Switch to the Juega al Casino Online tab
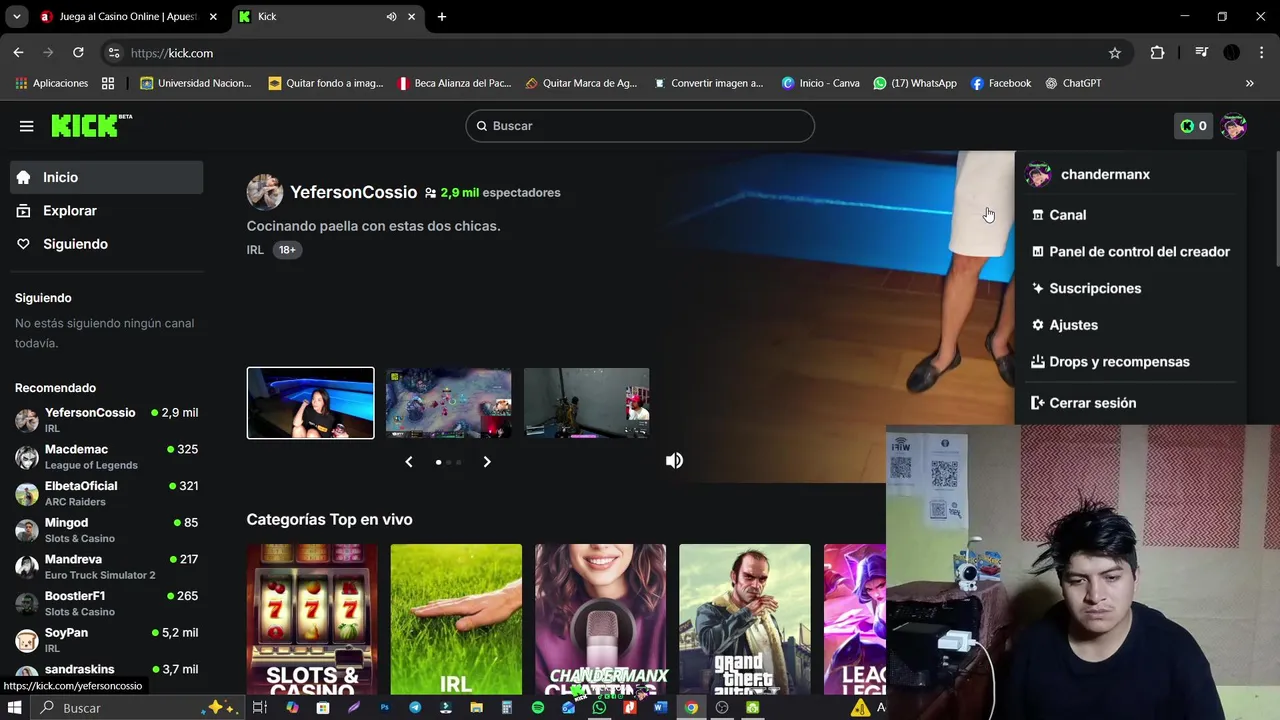The height and width of the screenshot is (720, 1280). [x=129, y=17]
